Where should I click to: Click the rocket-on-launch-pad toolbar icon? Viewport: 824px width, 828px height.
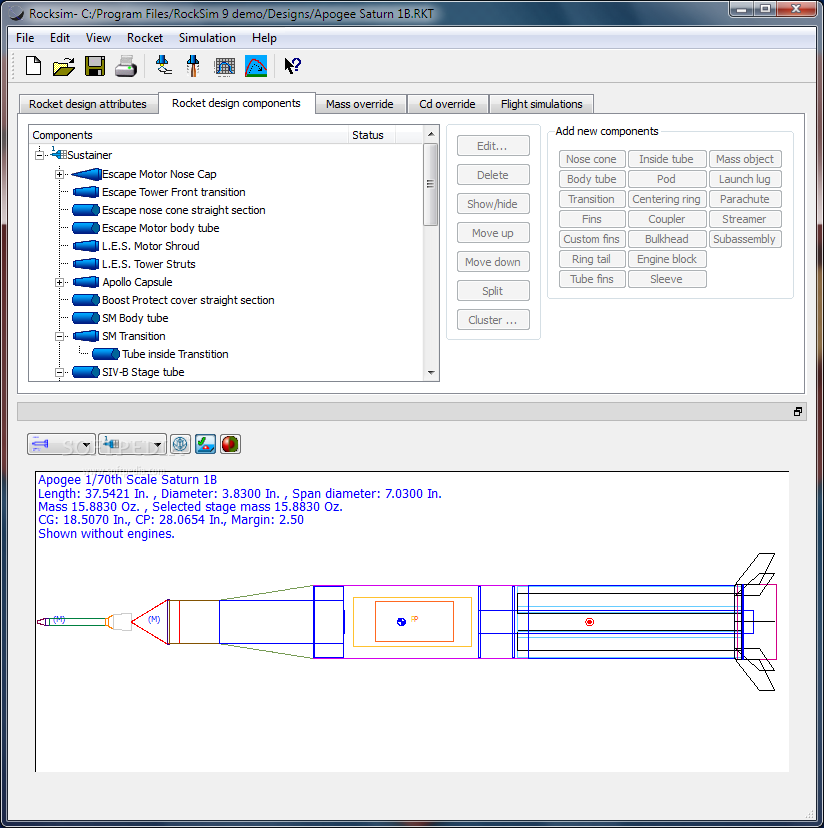tap(163, 66)
